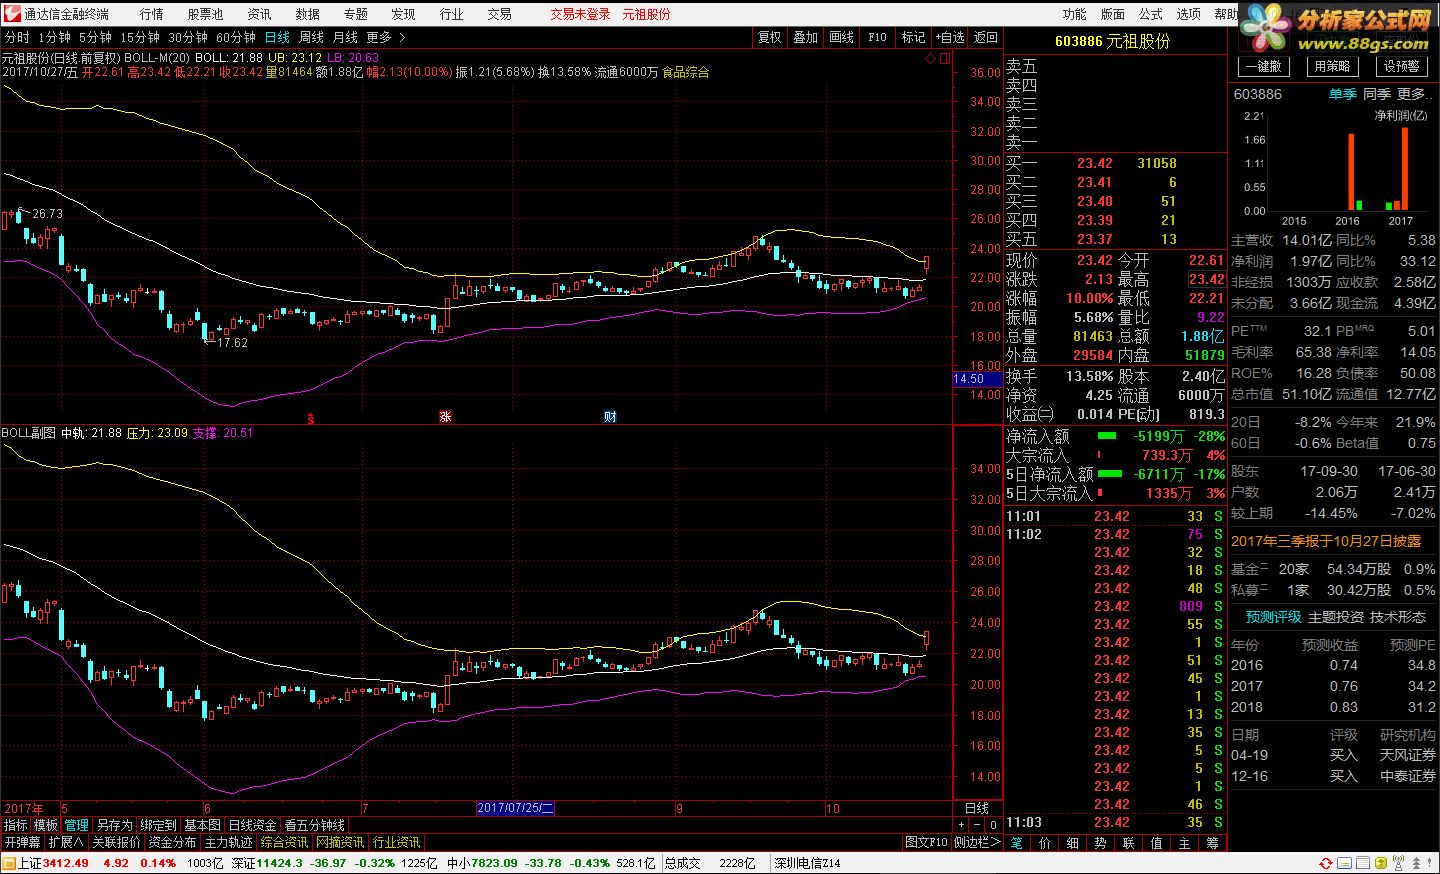Switch to 股票池 top tab
1440x874 pixels.
[205, 14]
